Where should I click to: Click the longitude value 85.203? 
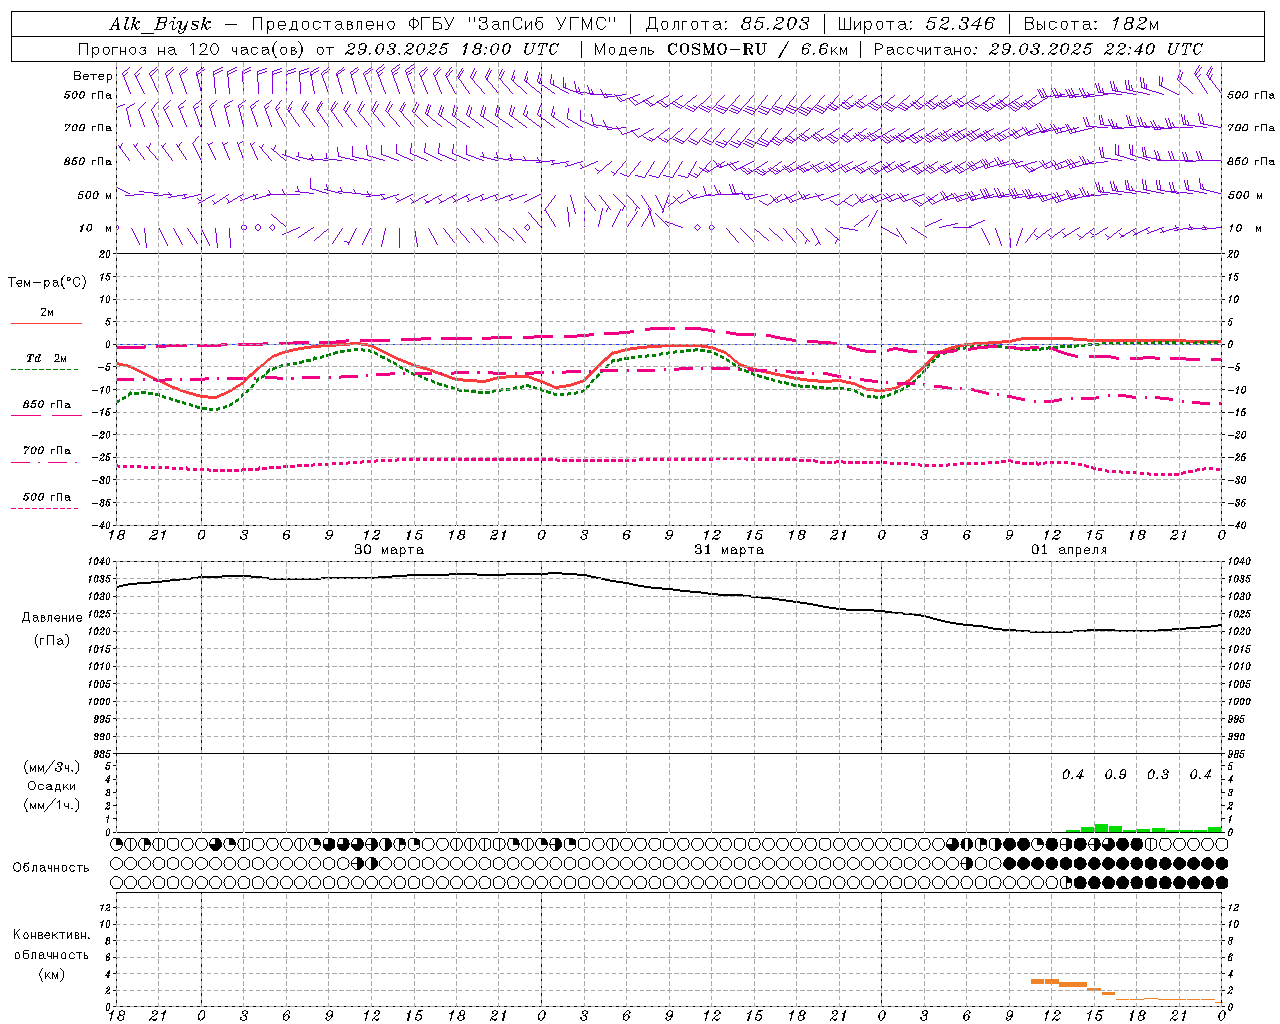[775, 24]
